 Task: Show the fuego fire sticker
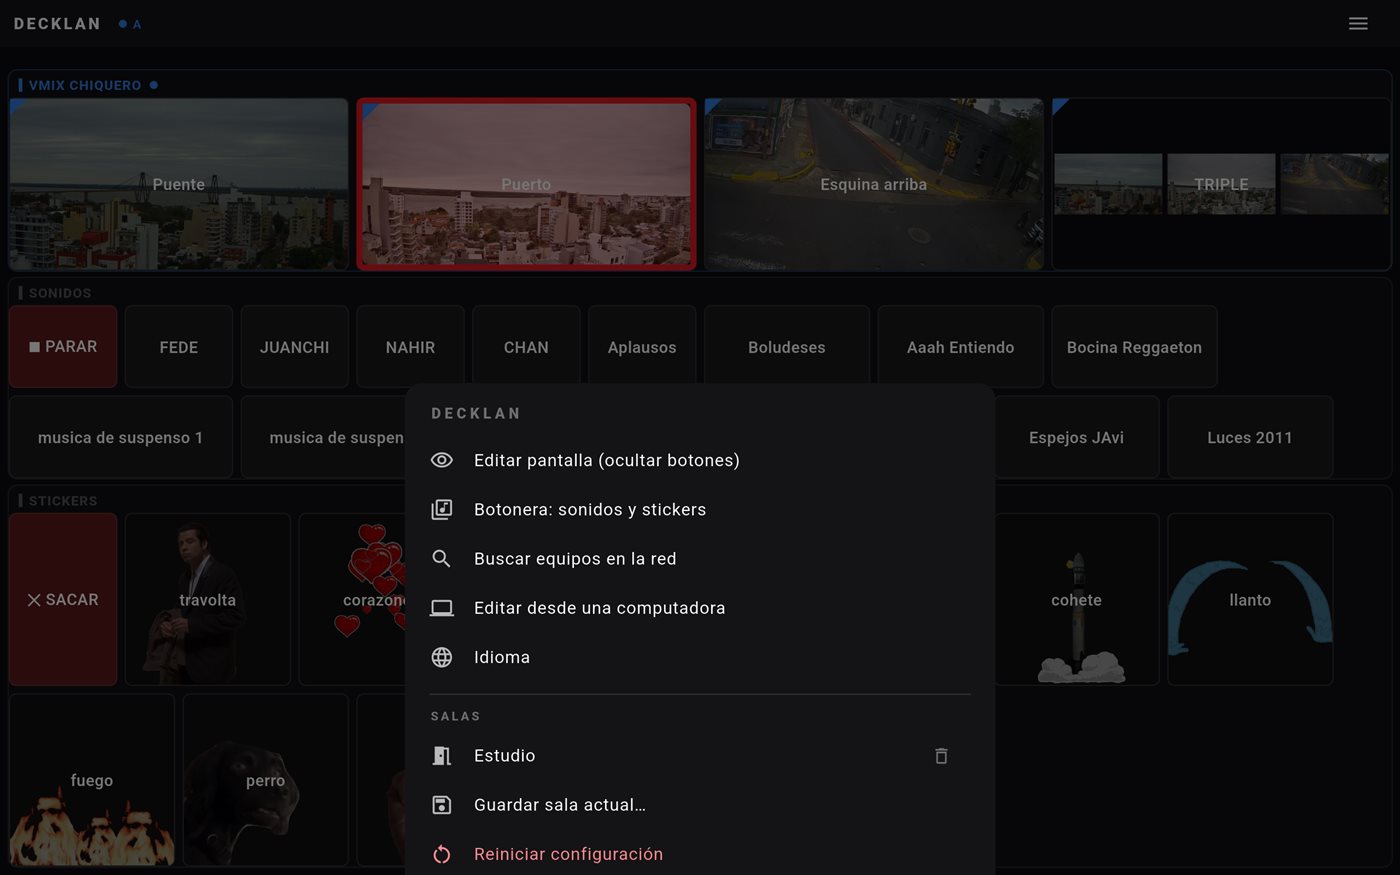(92, 780)
